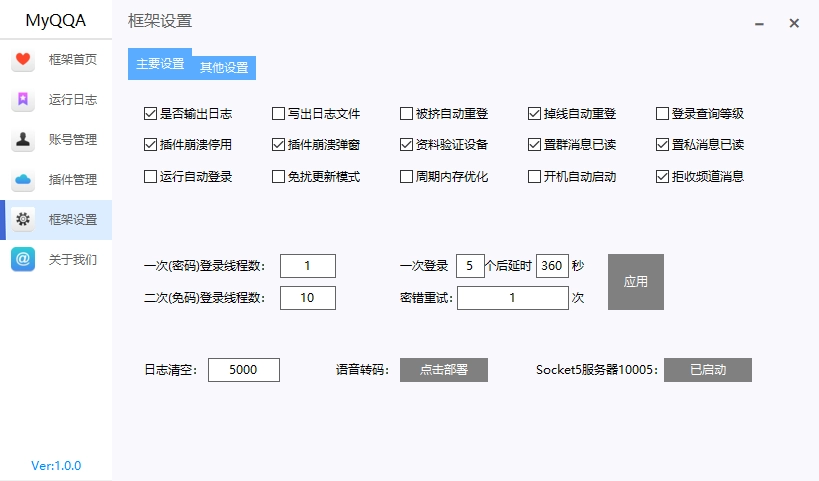Toggle the 开机自动启动 checkbox
Viewport: 819px width, 481px height.
point(535,177)
